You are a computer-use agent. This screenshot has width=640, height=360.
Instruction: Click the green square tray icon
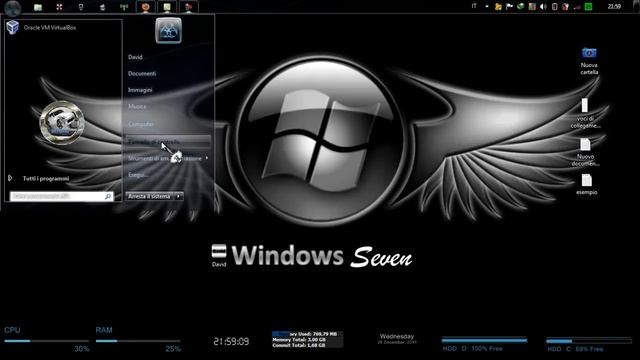tap(588, 7)
